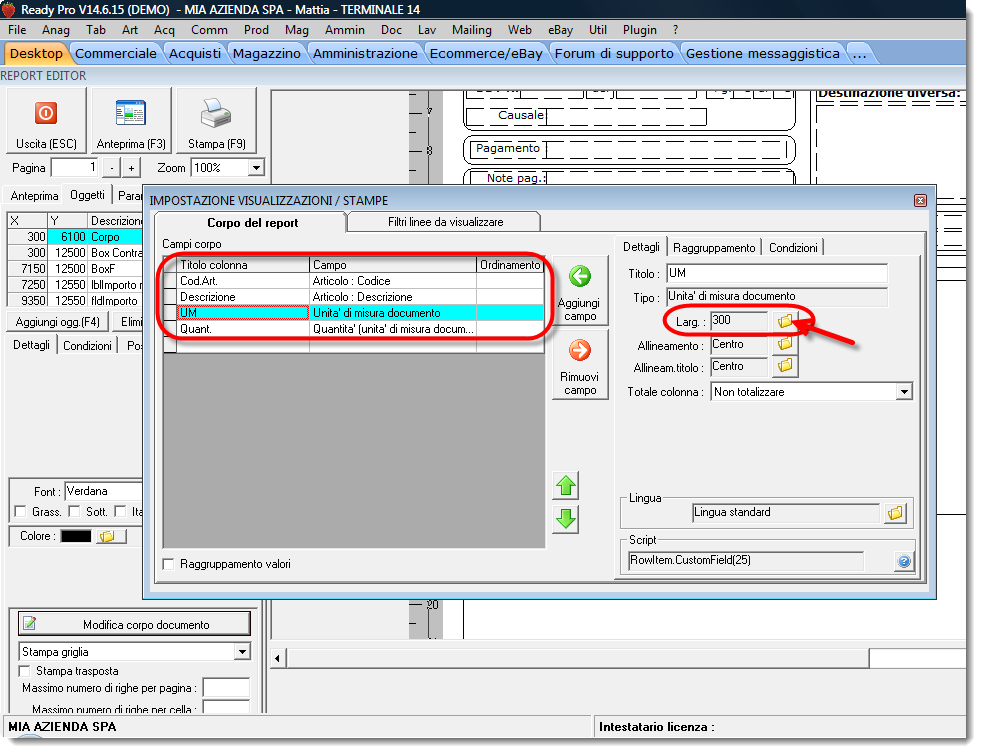
Task: Toggle Stampa trasposta checkbox
Action: pyautogui.click(x=24, y=671)
